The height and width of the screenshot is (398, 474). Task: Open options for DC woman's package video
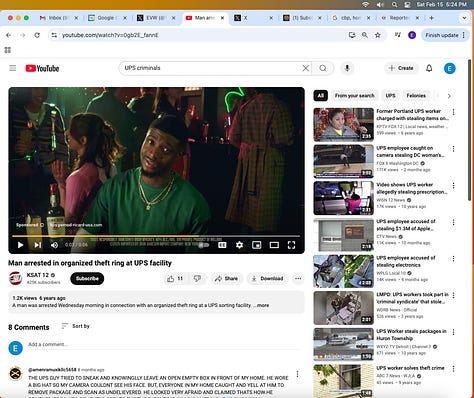click(453, 149)
